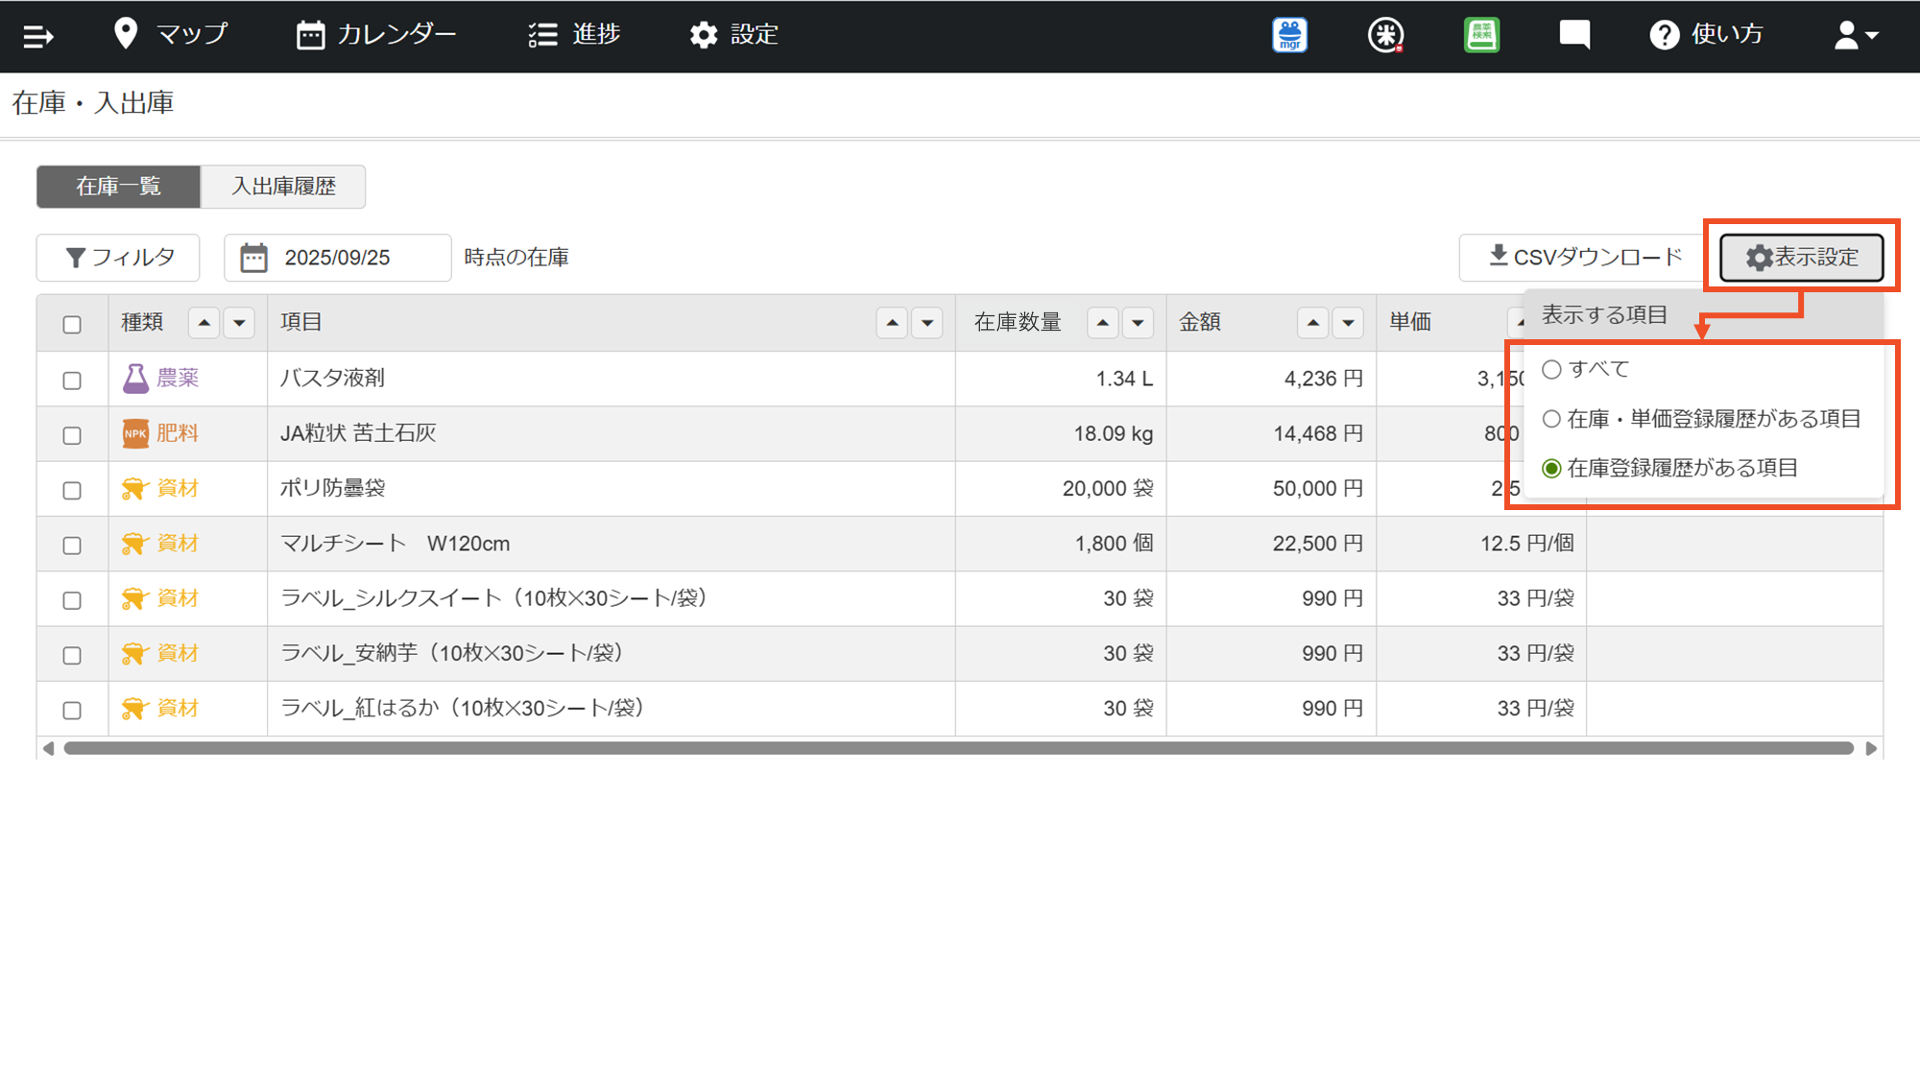Check the box for マルチシート W120cm row
This screenshot has width=1920, height=1080.
[72, 545]
